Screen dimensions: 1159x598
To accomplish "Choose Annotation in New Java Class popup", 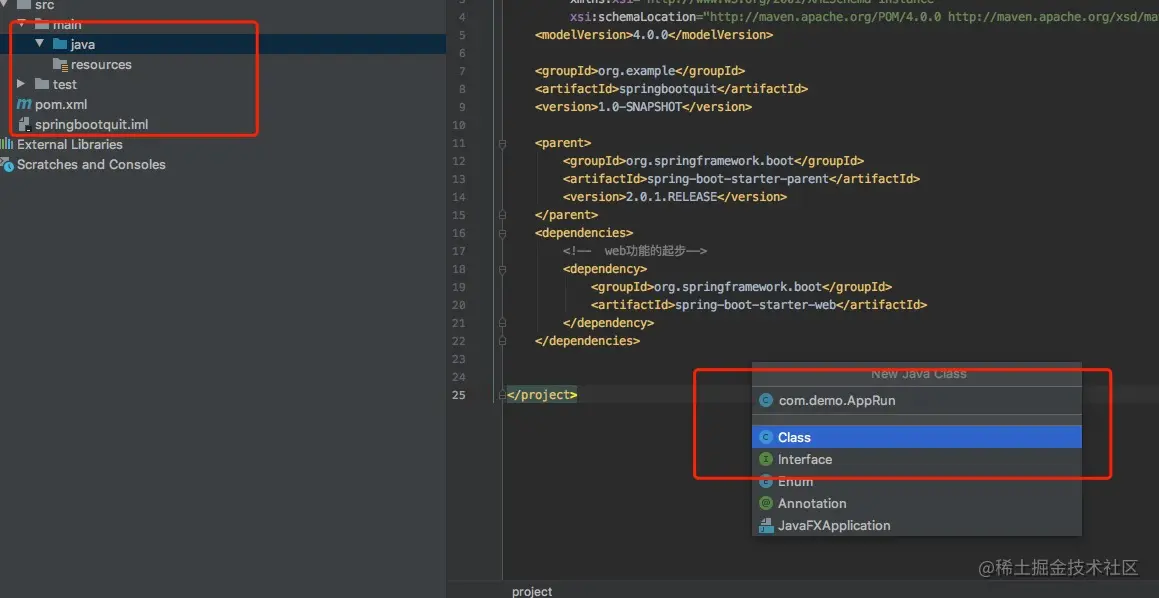I will click(x=917, y=503).
